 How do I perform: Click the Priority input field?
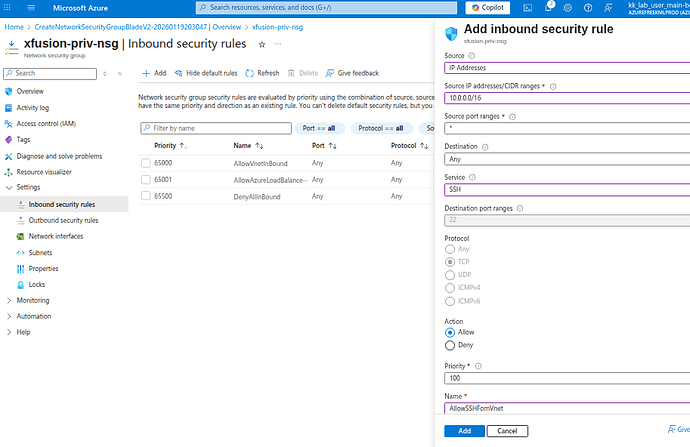(566, 379)
